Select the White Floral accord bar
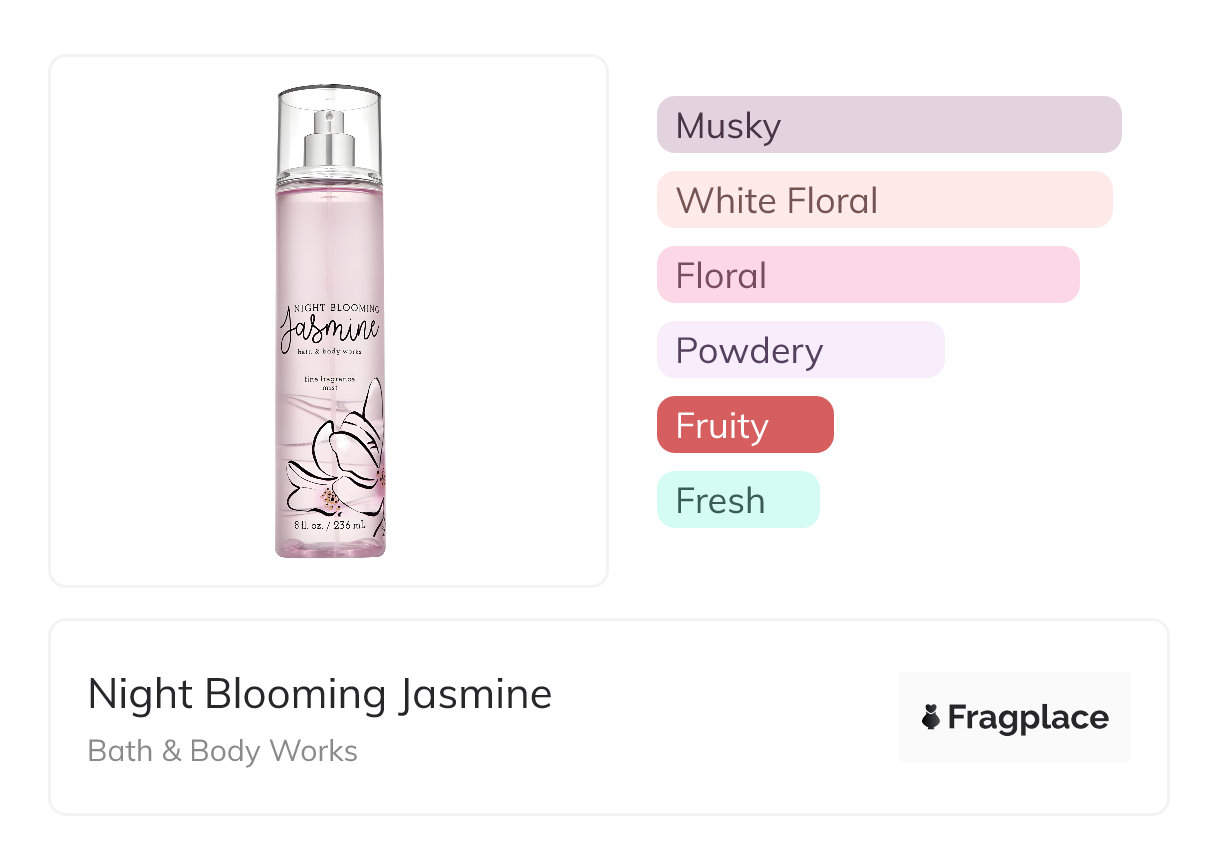1218x864 pixels. tap(884, 200)
